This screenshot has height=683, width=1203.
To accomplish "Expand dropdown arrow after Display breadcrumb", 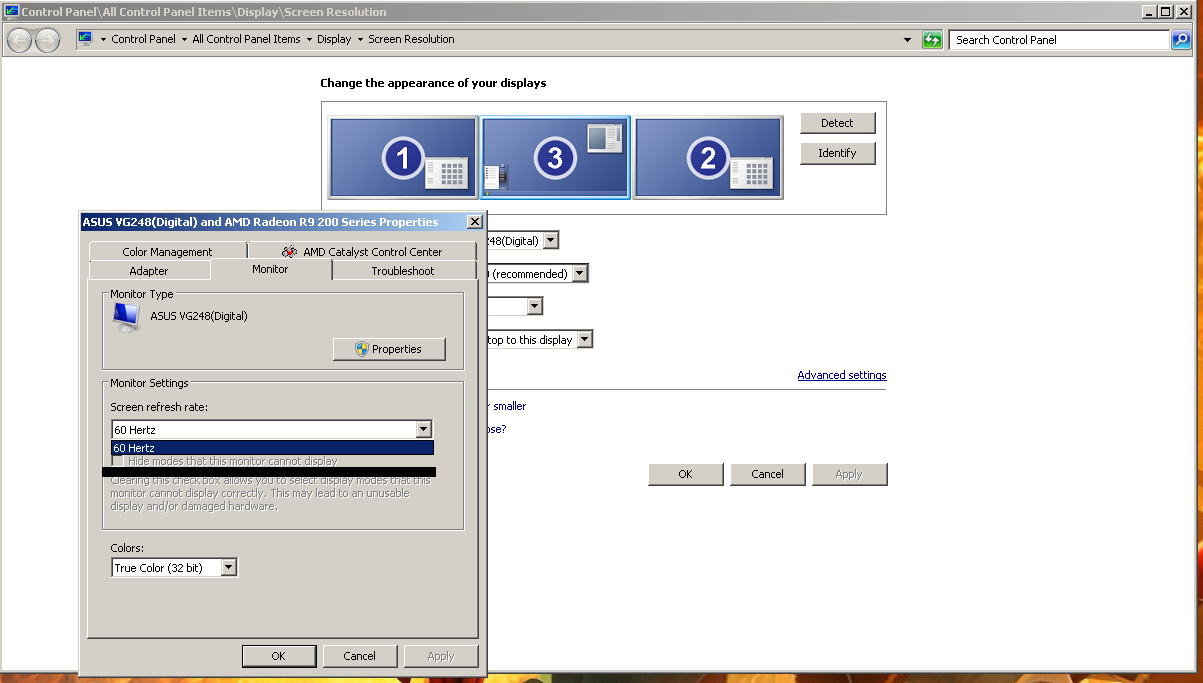I will (x=360, y=40).
